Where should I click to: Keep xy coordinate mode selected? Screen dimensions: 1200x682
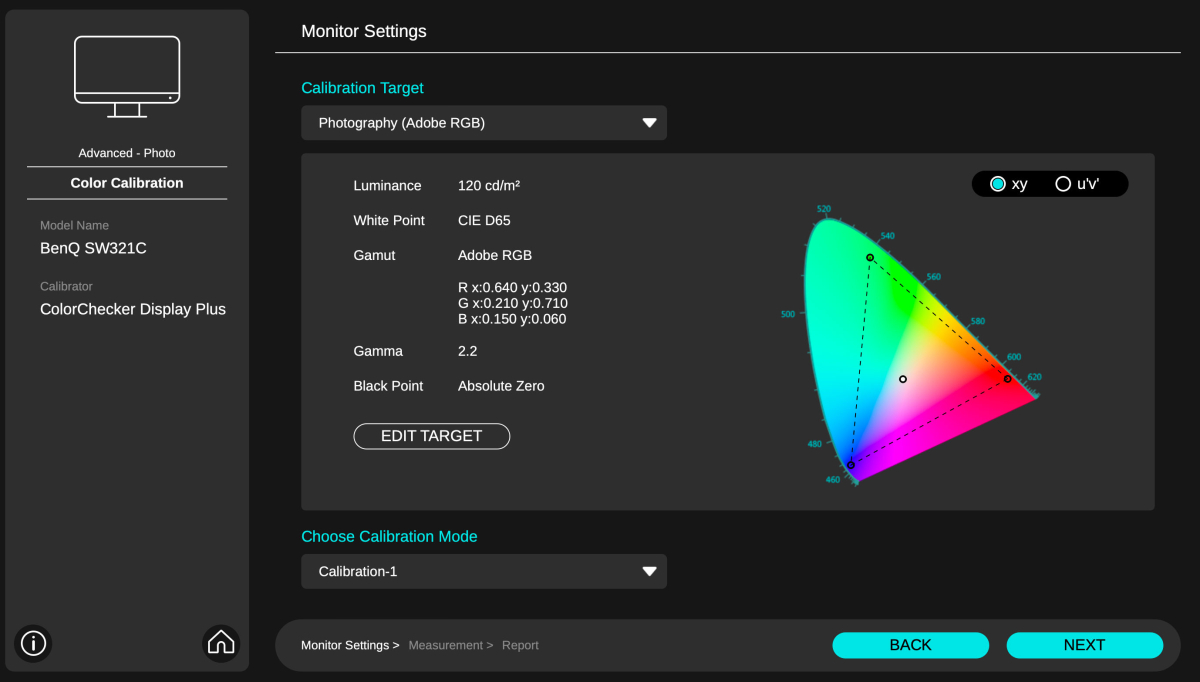pos(998,183)
